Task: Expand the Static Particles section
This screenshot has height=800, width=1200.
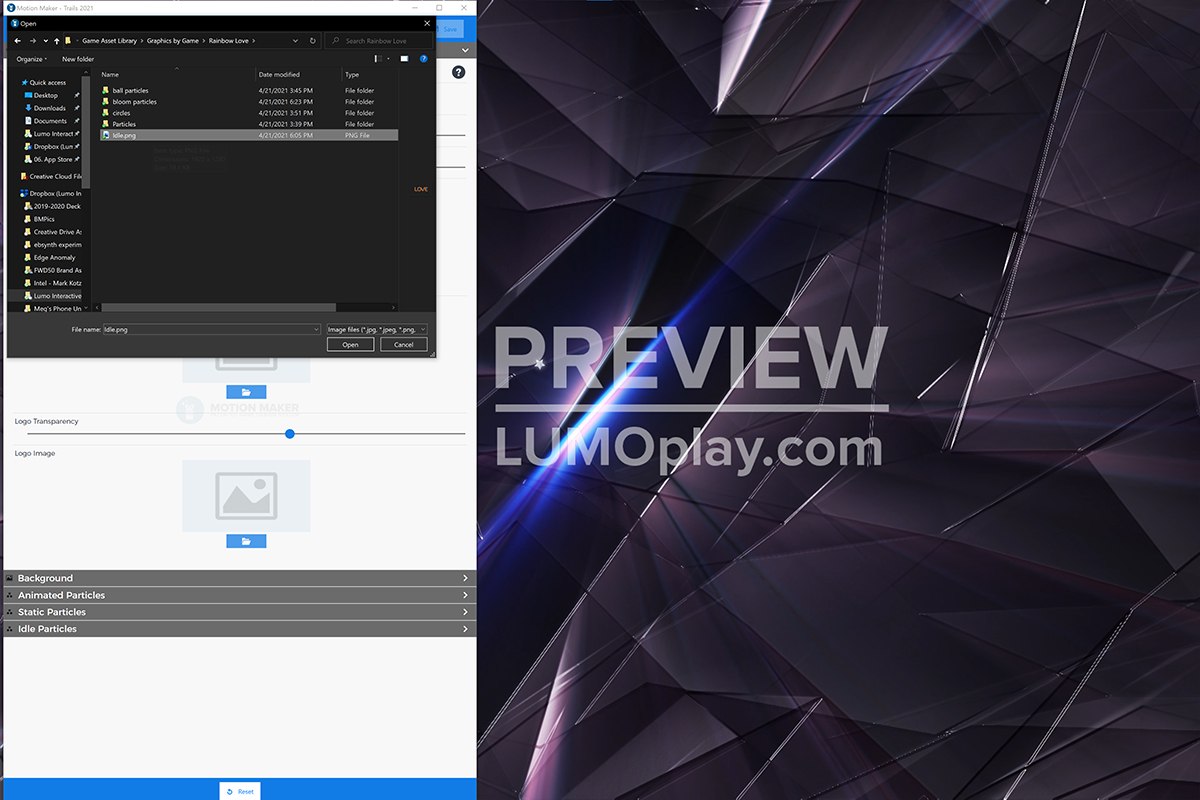Action: (x=239, y=612)
